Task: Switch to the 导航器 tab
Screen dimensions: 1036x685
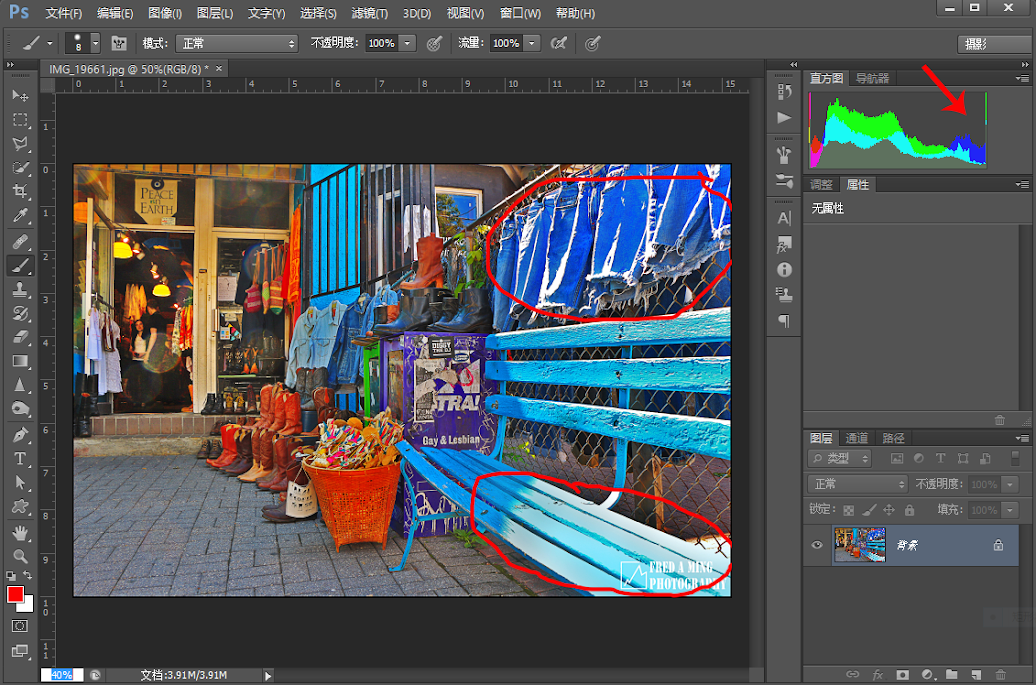Action: coord(872,78)
